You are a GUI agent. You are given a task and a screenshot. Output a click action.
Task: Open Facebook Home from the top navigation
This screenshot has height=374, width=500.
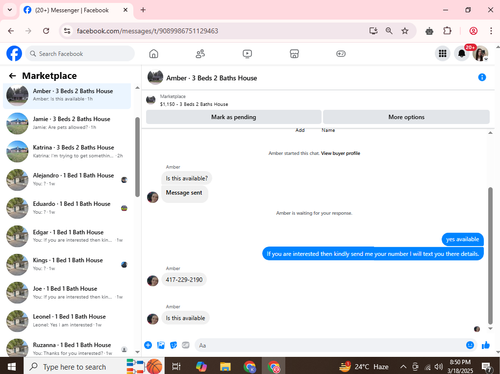pyautogui.click(x=154, y=53)
